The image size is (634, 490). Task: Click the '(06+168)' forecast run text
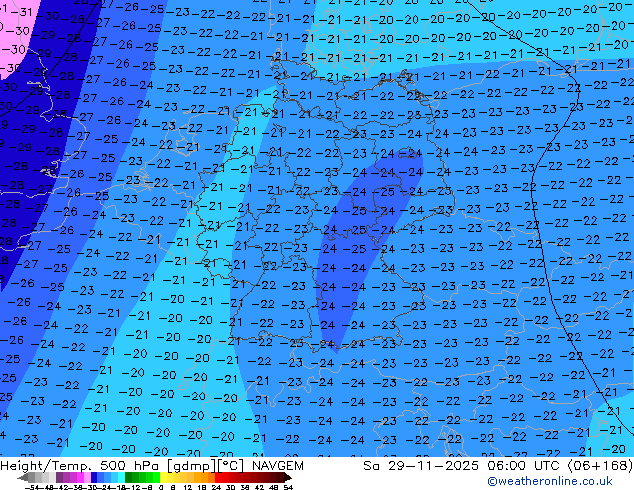[x=601, y=466]
